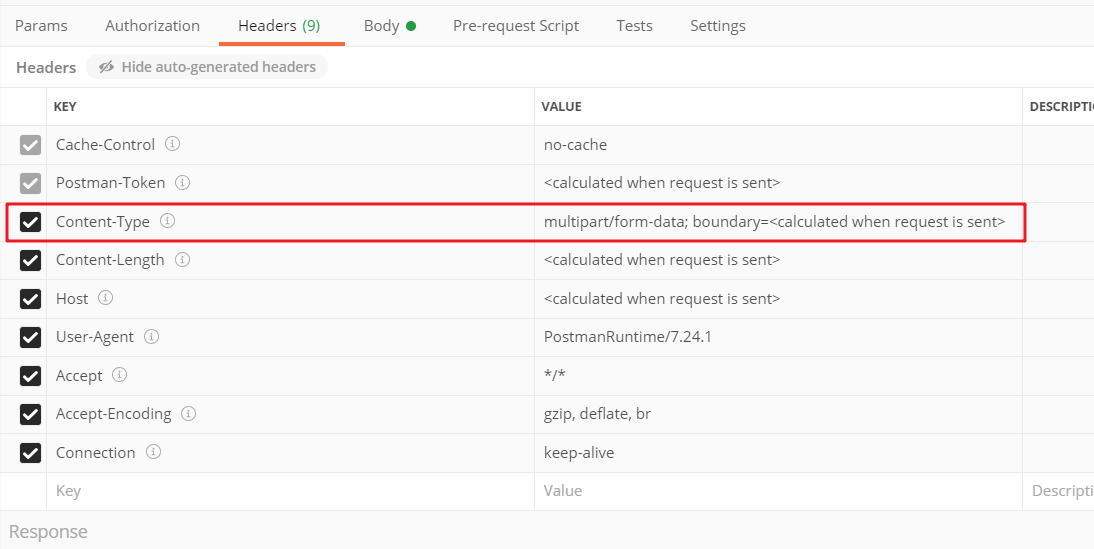
Task: Click info icon next to Cache-Control
Action: [172, 144]
